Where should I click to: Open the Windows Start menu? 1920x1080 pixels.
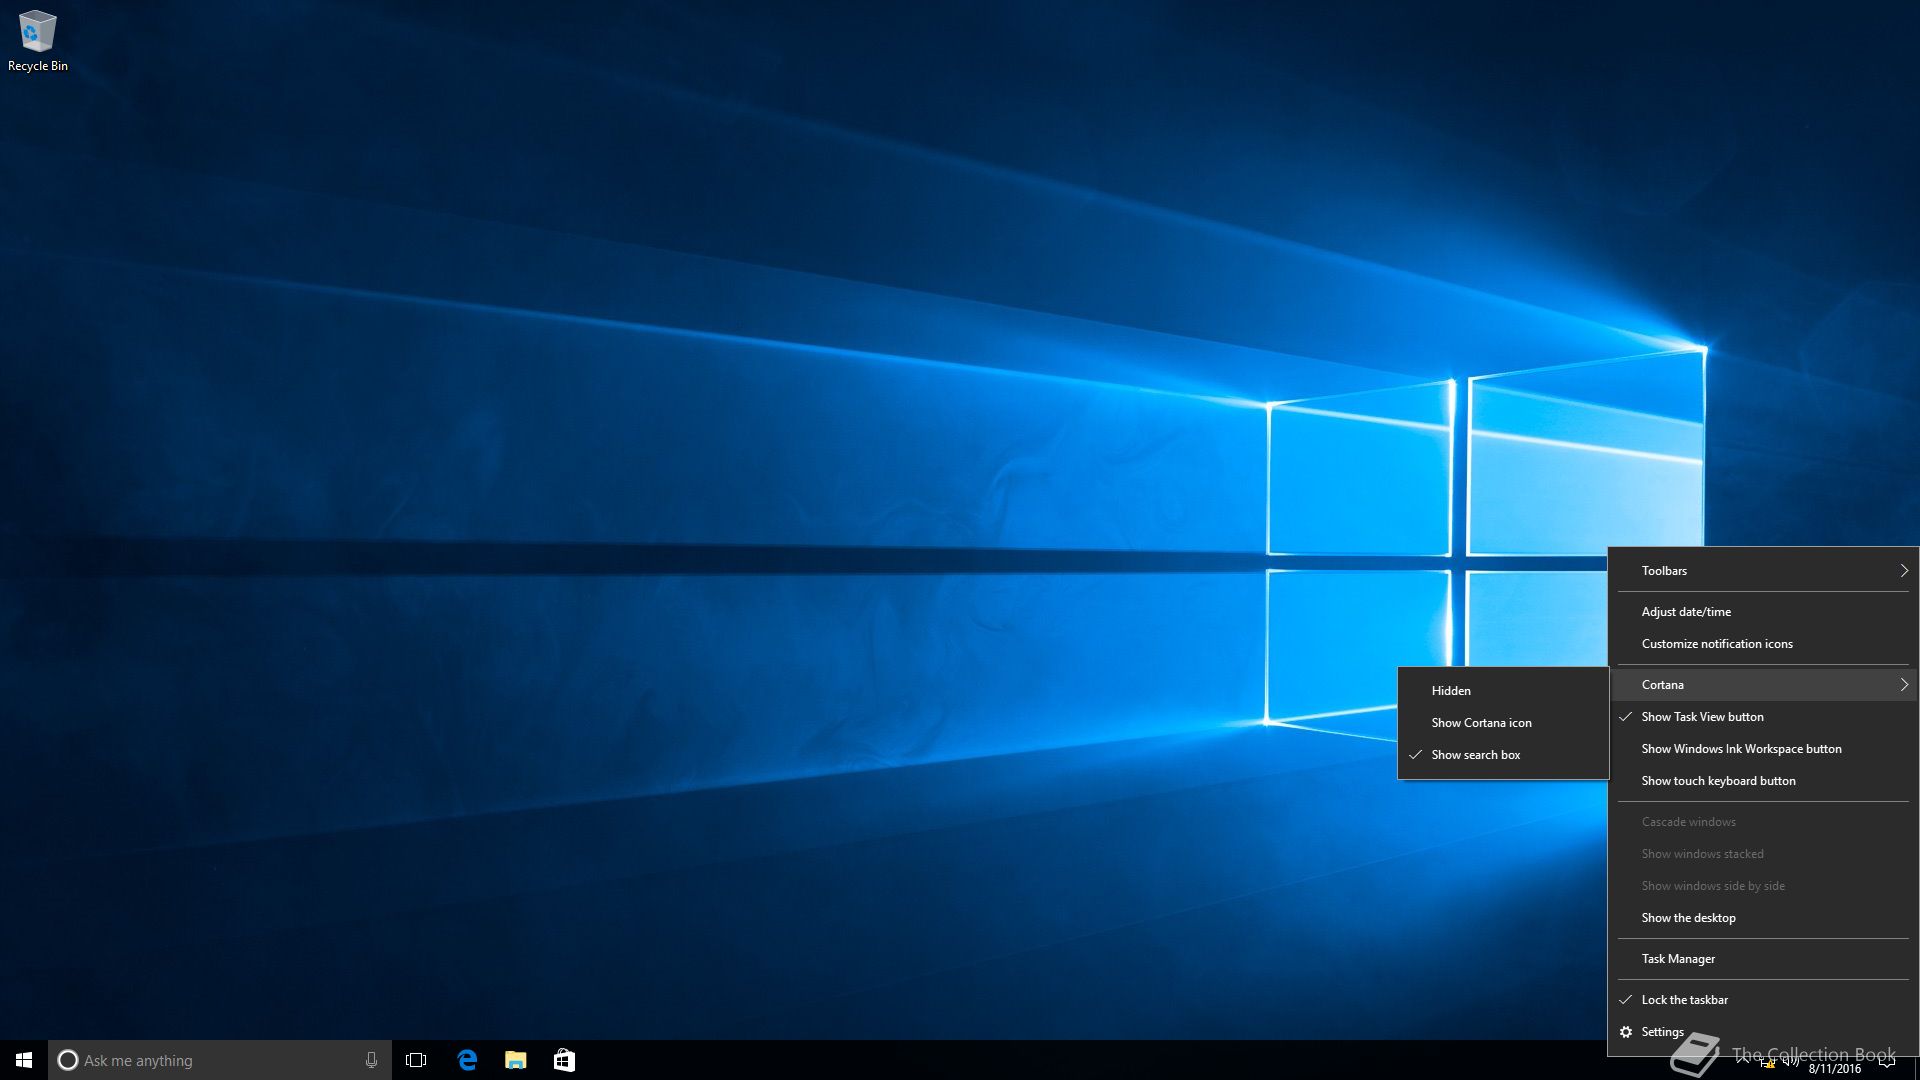[x=24, y=1060]
